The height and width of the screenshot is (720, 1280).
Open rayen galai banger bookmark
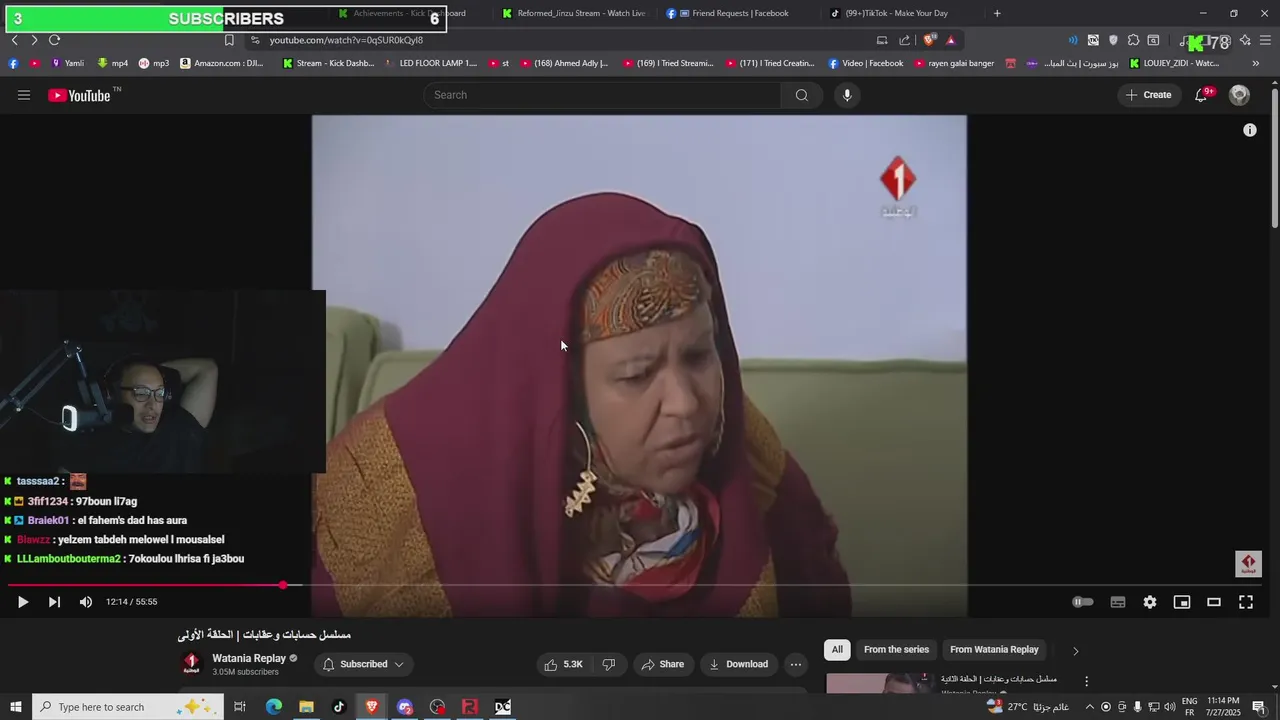click(x=953, y=63)
